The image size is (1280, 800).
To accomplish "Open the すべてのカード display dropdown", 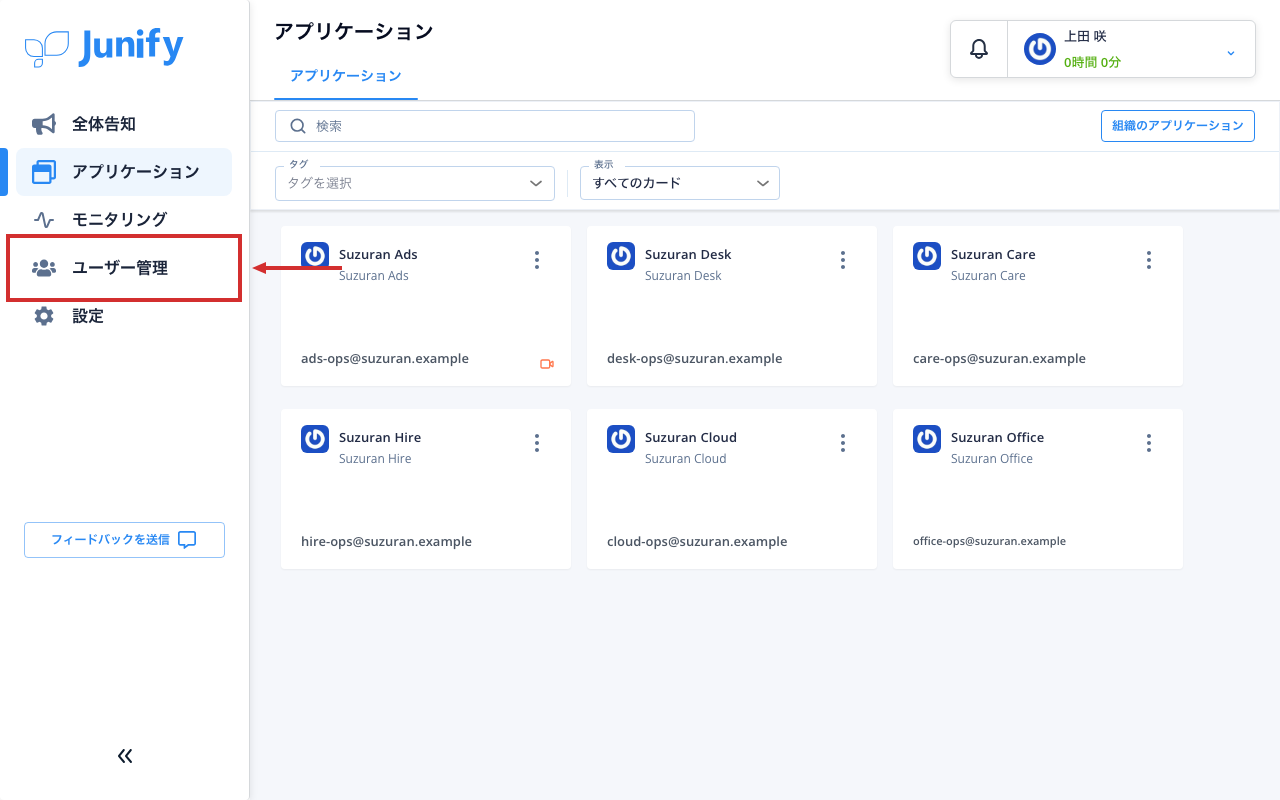I will [x=680, y=183].
